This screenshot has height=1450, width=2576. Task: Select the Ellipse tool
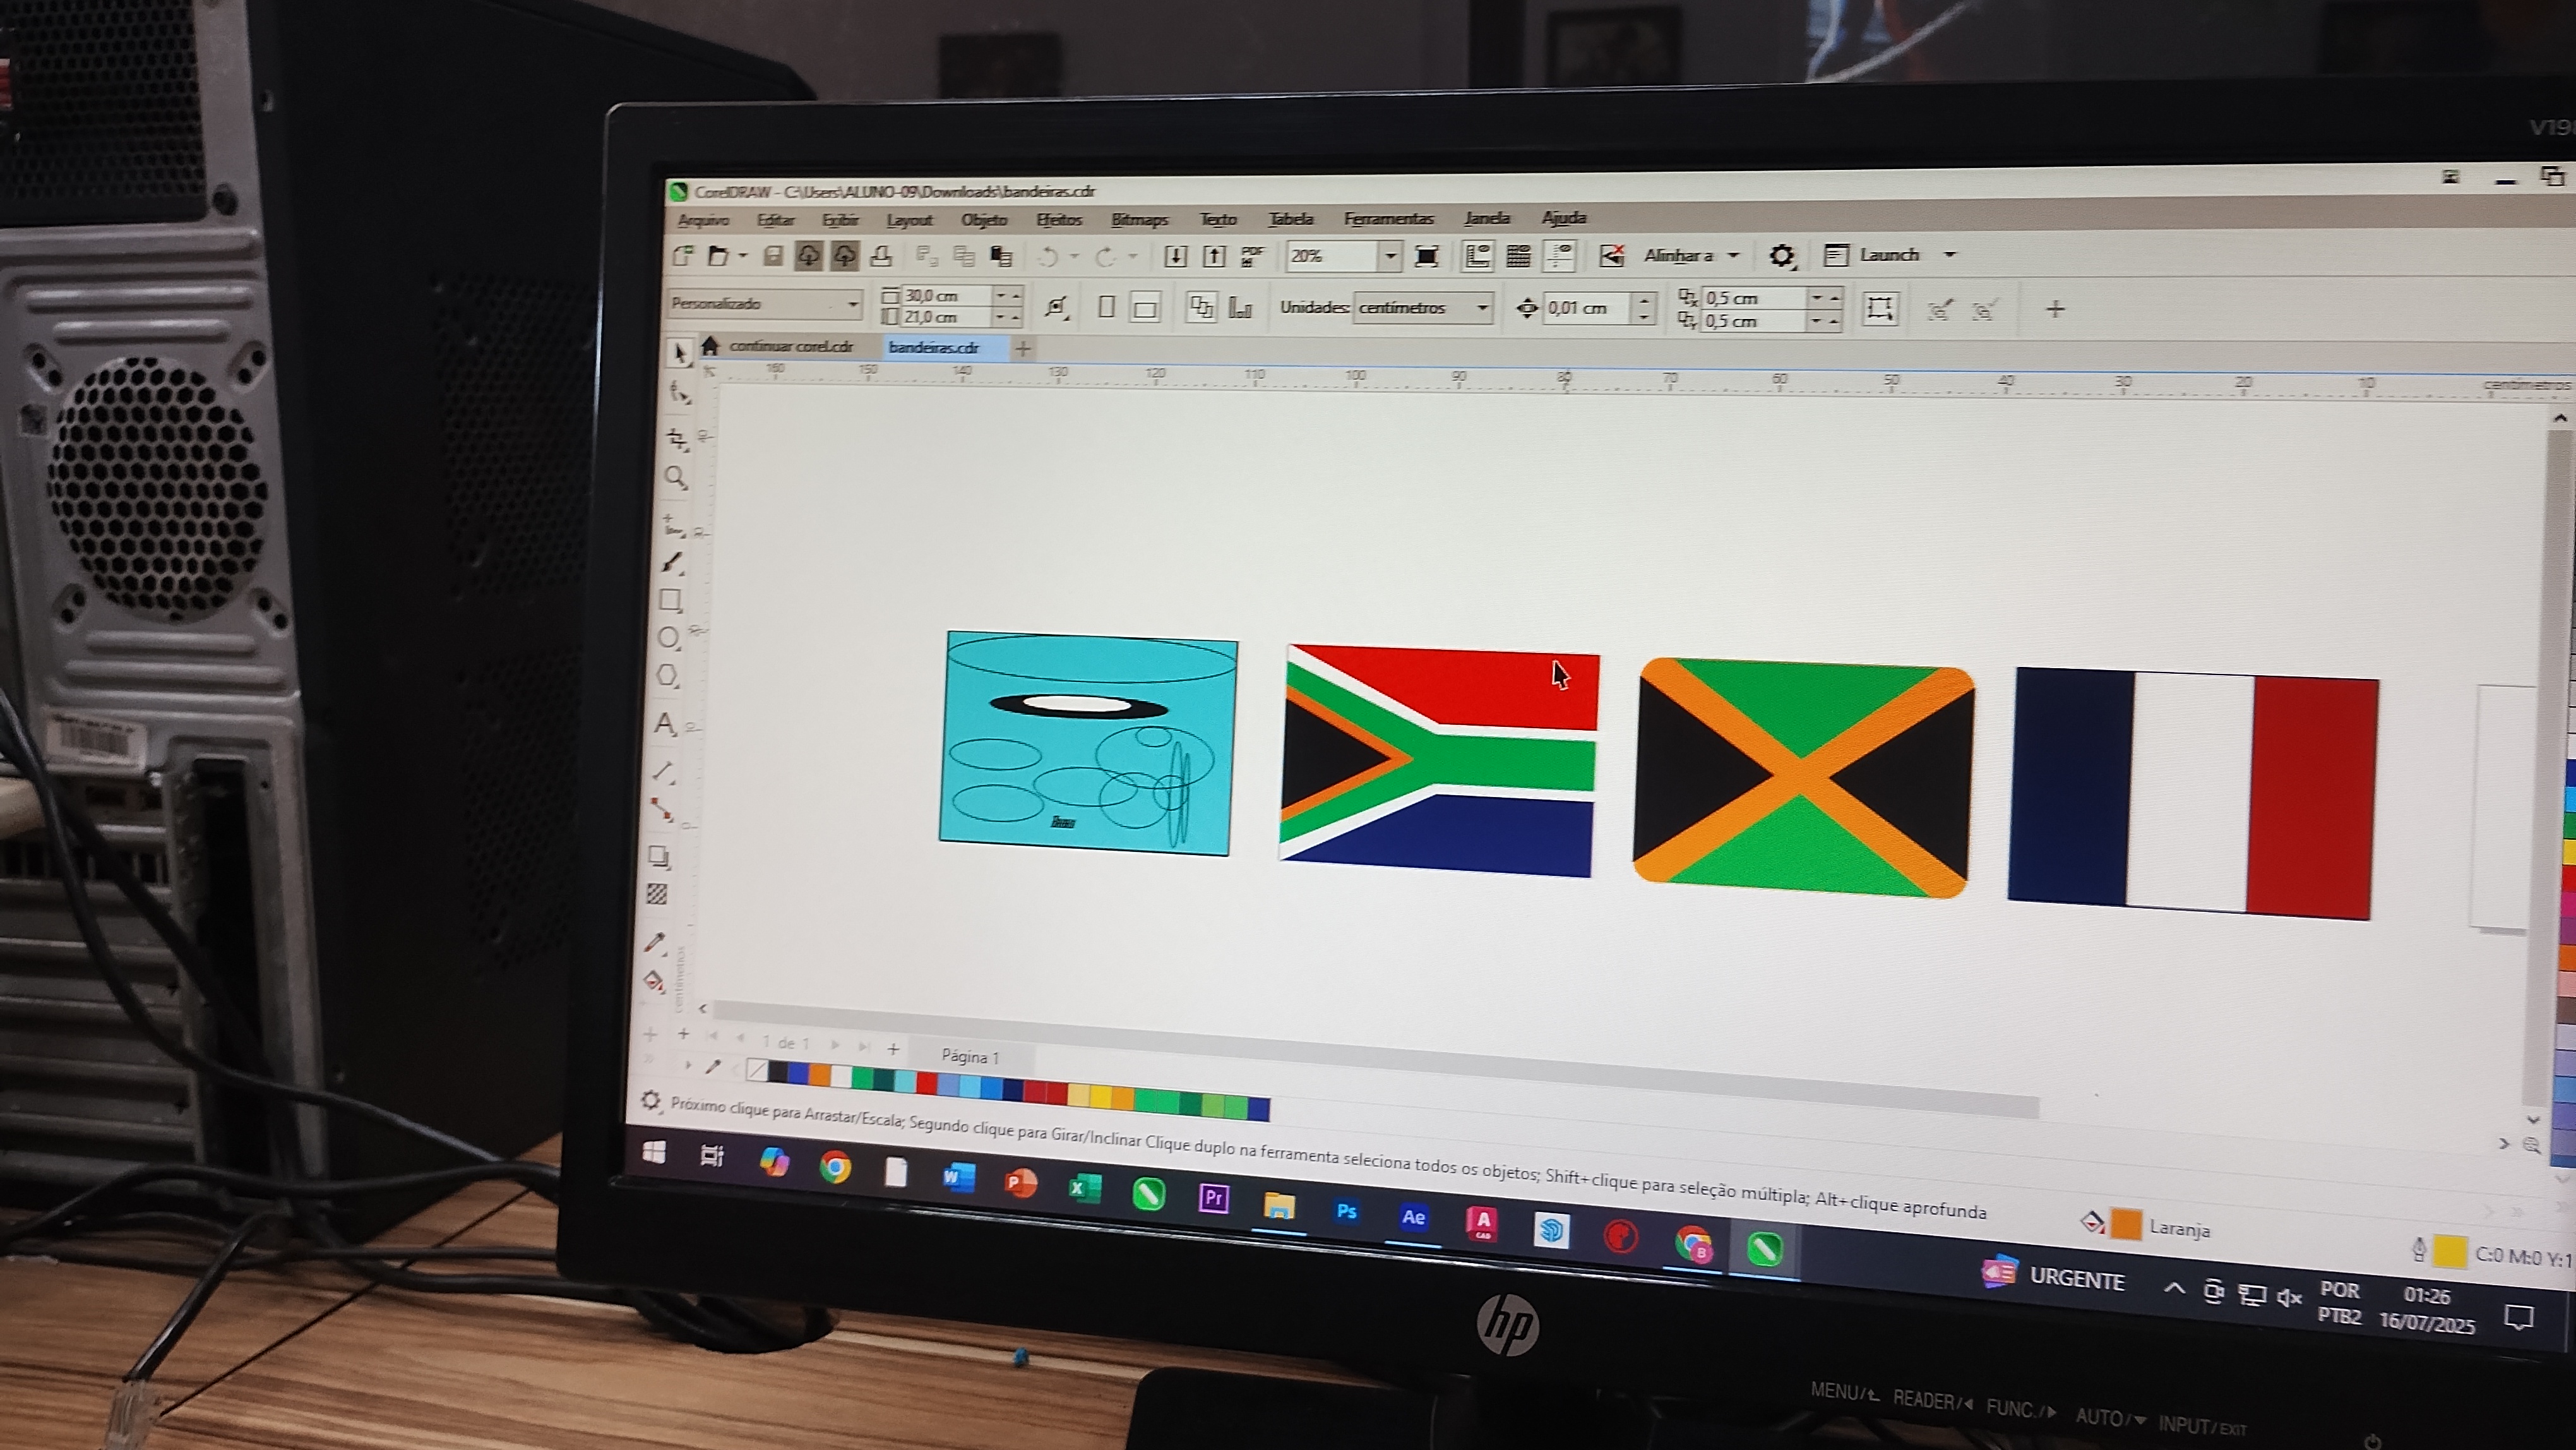669,638
